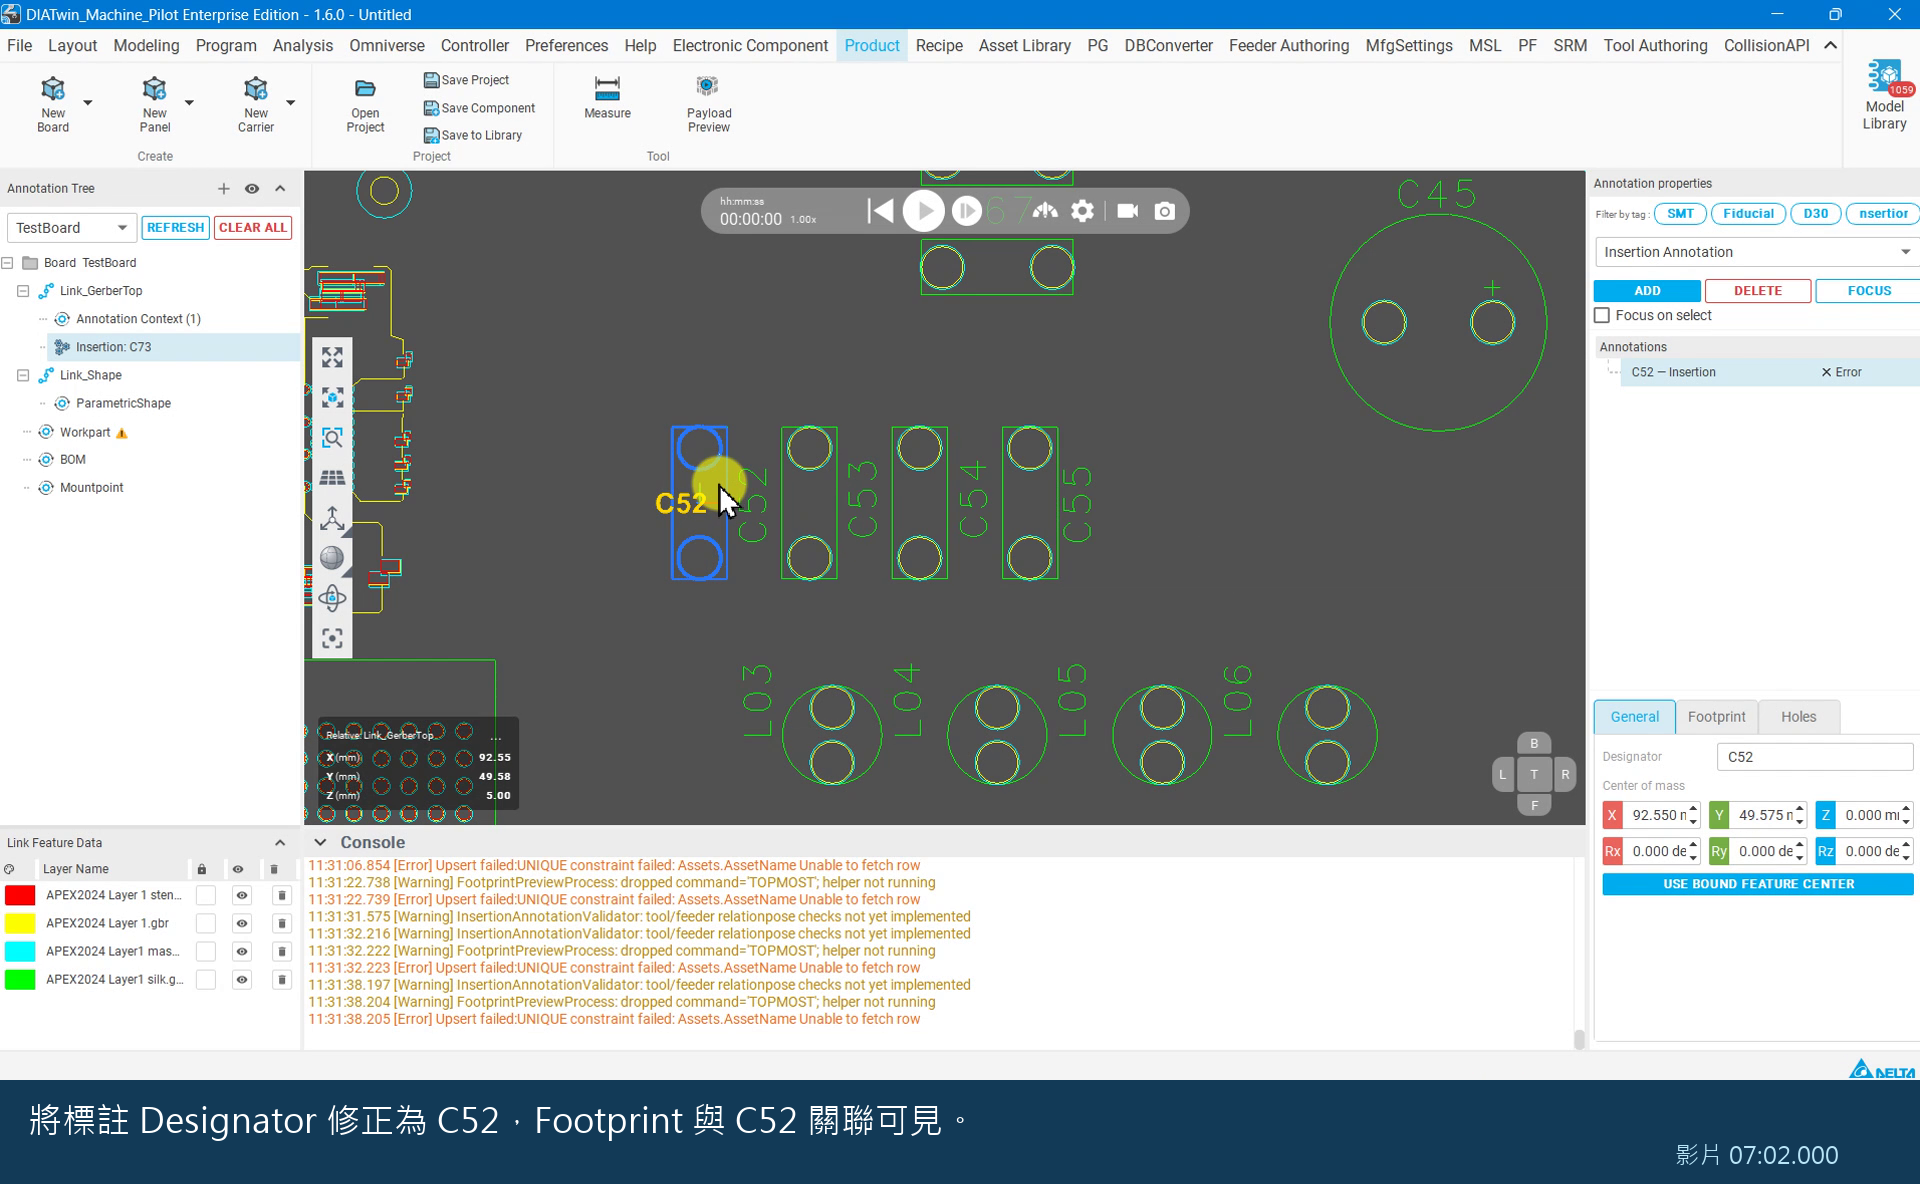
Task: Click the DELETE annotation button
Action: coord(1758,291)
